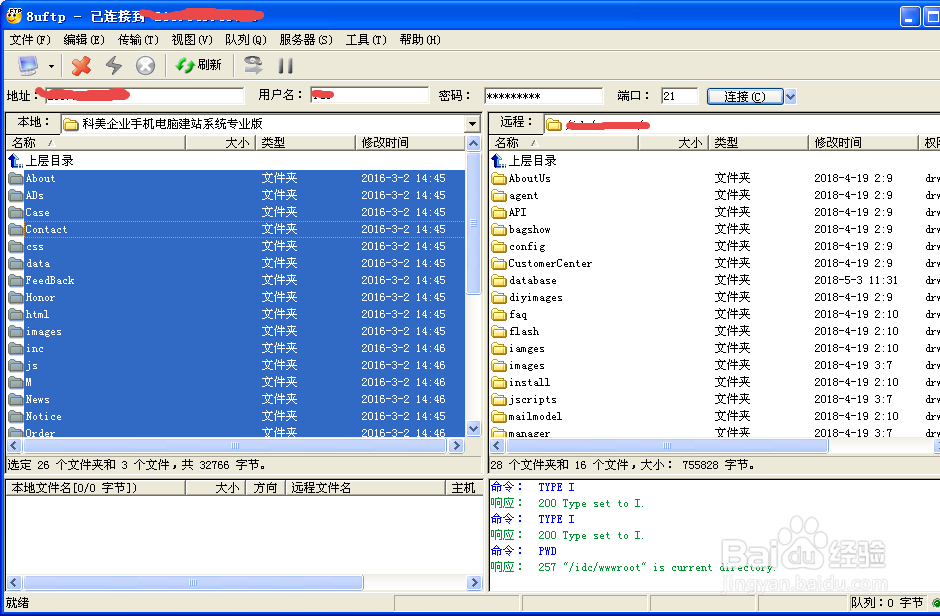Expand the local path dropdown arrow

pyautogui.click(x=471, y=124)
